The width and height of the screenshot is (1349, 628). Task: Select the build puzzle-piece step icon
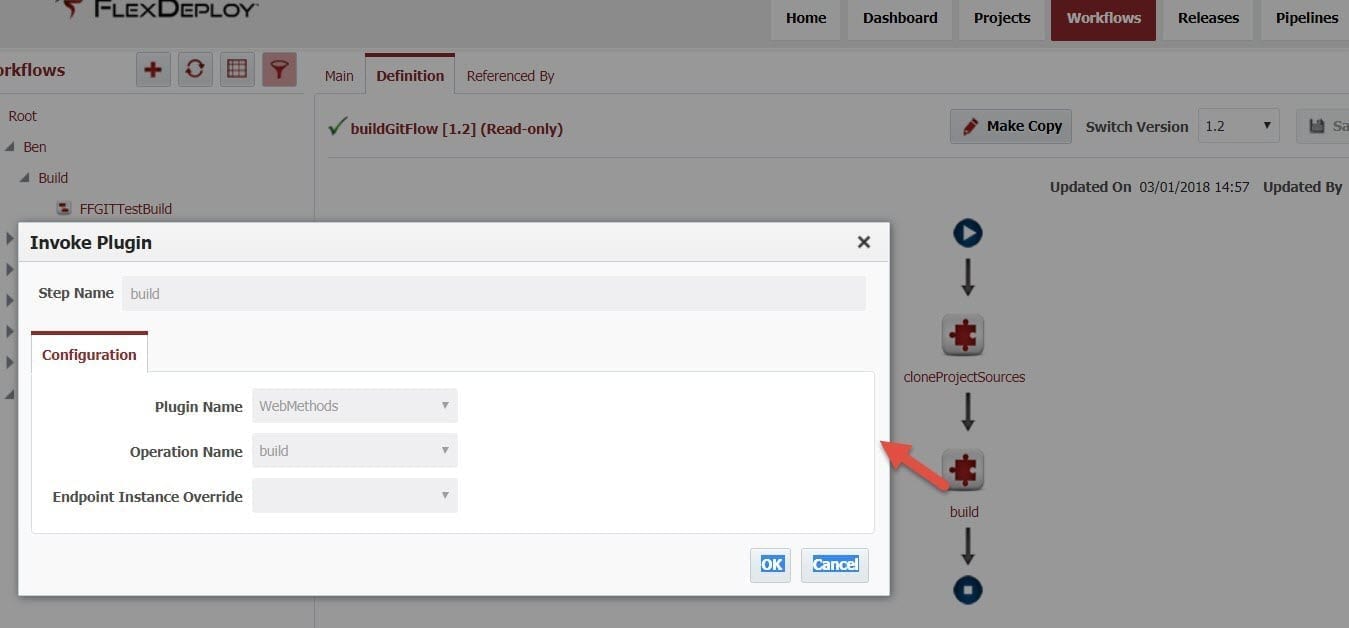pos(963,470)
